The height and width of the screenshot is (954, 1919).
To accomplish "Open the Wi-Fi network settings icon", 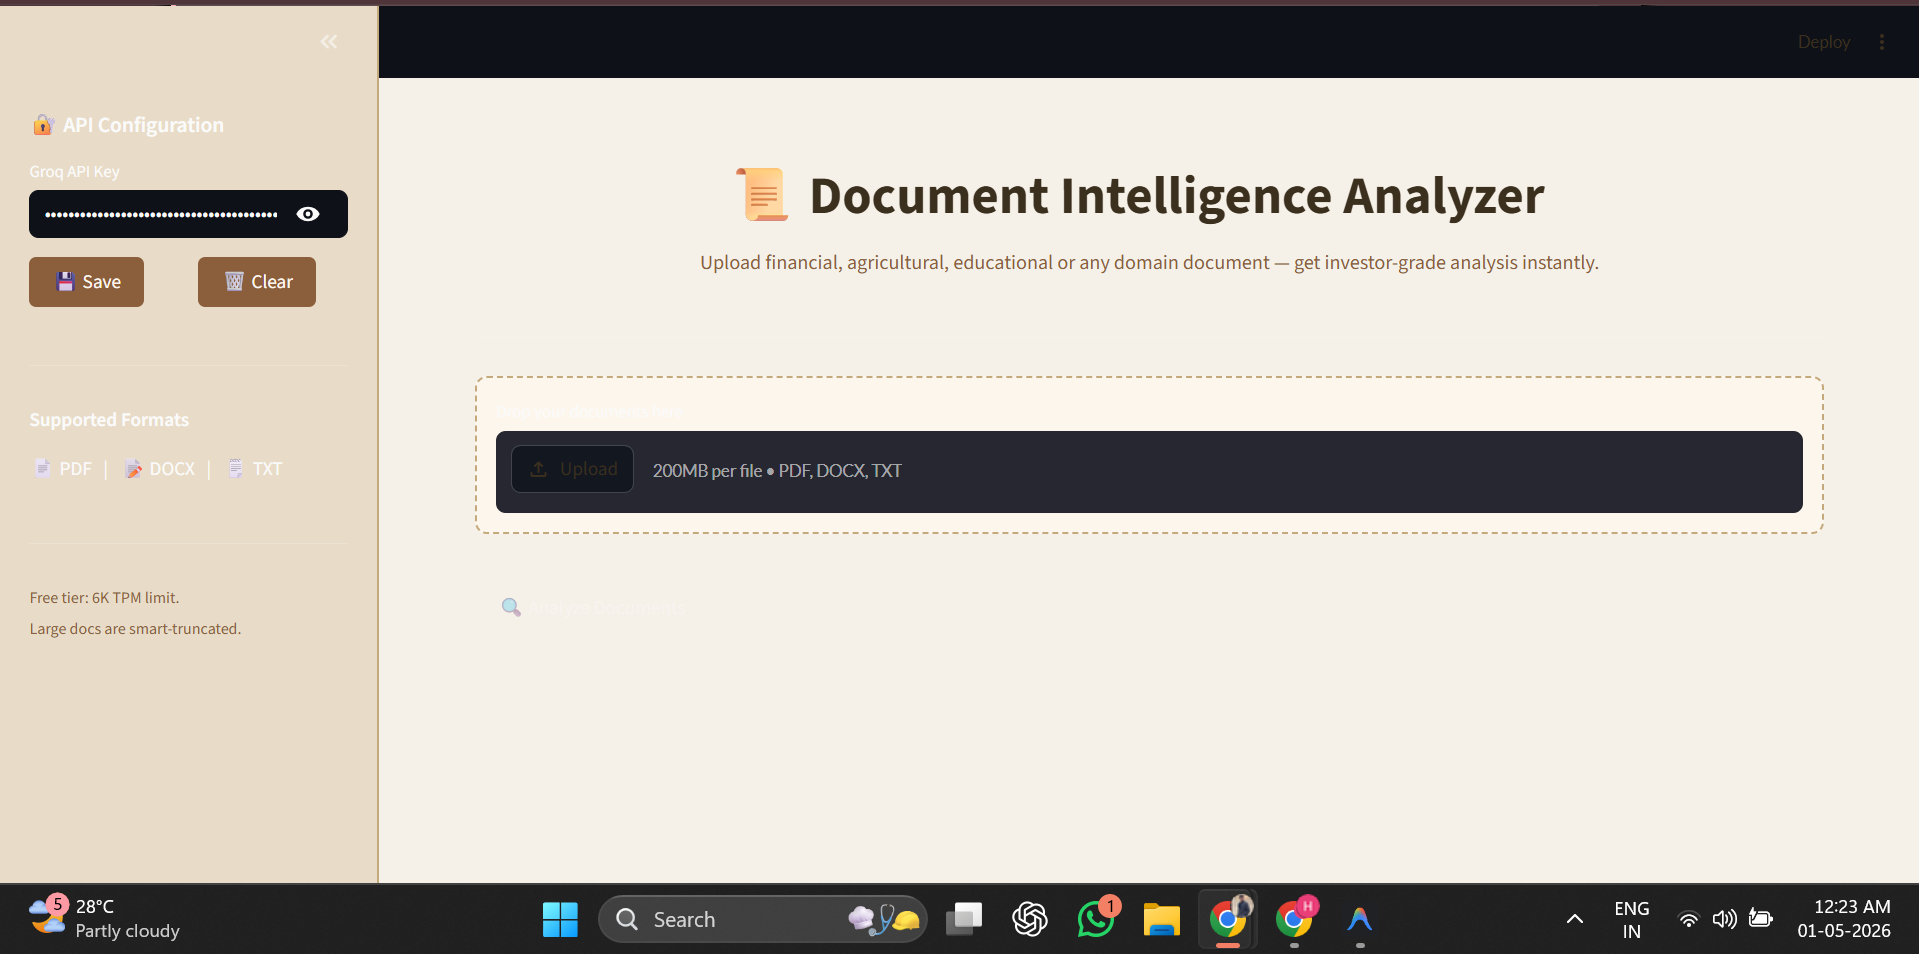I will click(x=1688, y=919).
